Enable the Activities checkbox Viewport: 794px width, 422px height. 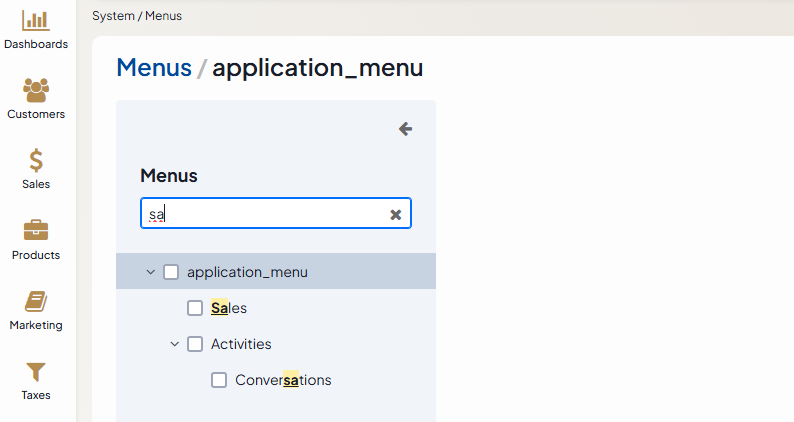point(195,344)
